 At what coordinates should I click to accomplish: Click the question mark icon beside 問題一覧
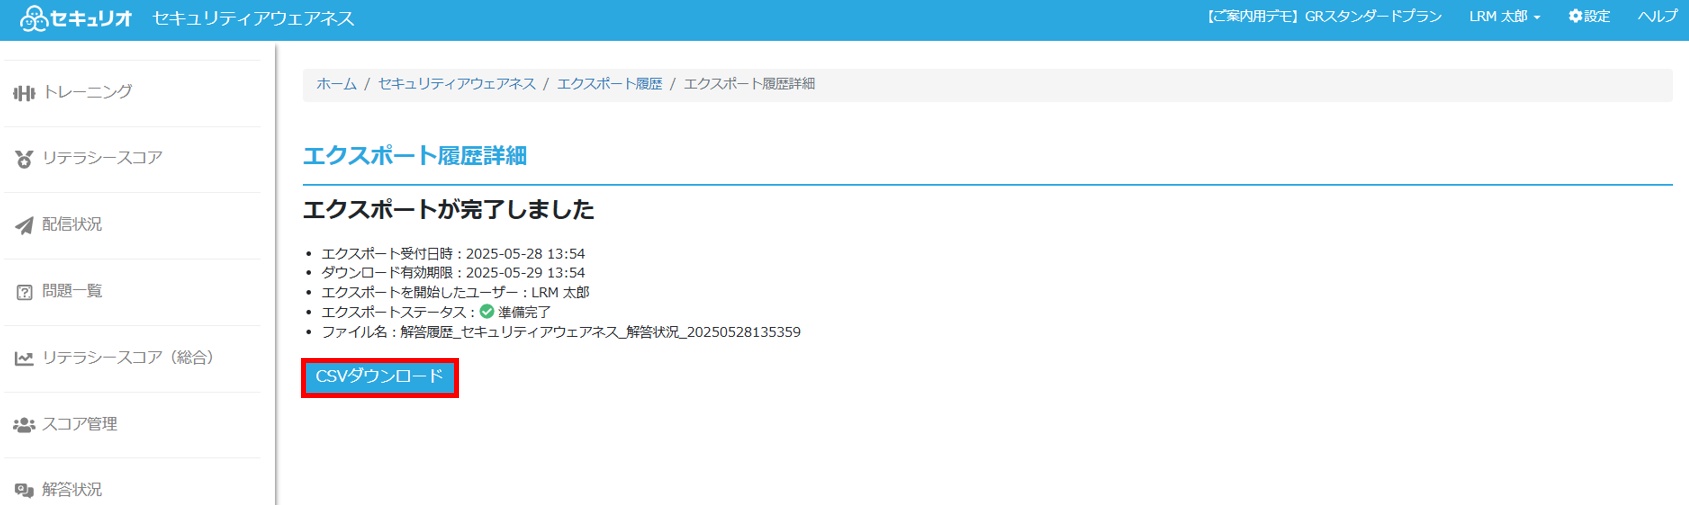(x=24, y=292)
